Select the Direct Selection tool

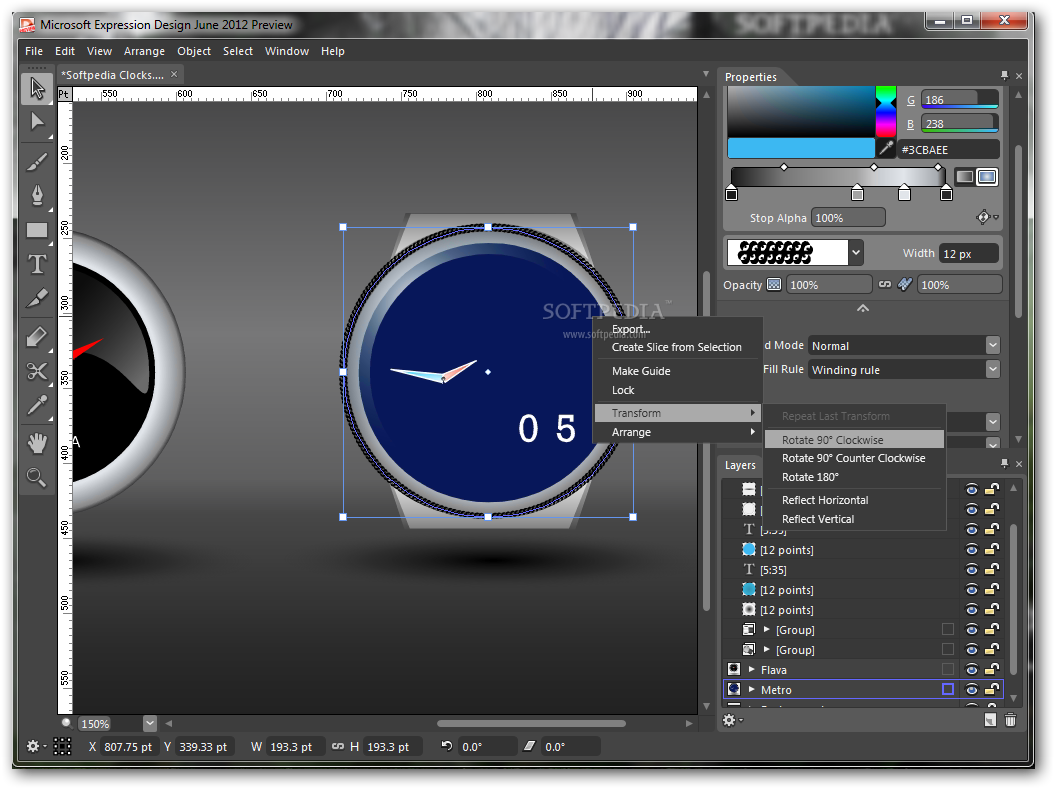(37, 122)
